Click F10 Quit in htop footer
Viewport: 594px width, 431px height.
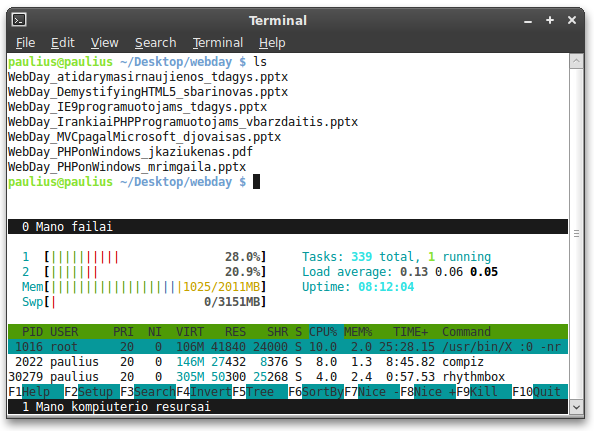coord(540,392)
